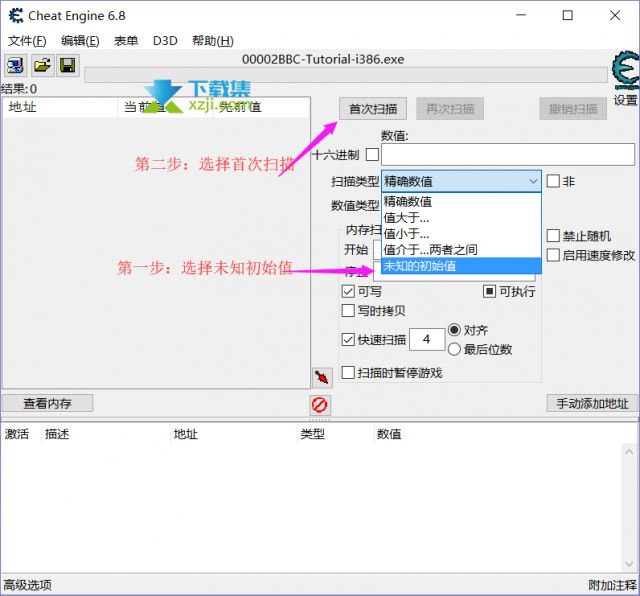Click the 查看内存 memory view button
The height and width of the screenshot is (596, 640).
47,403
